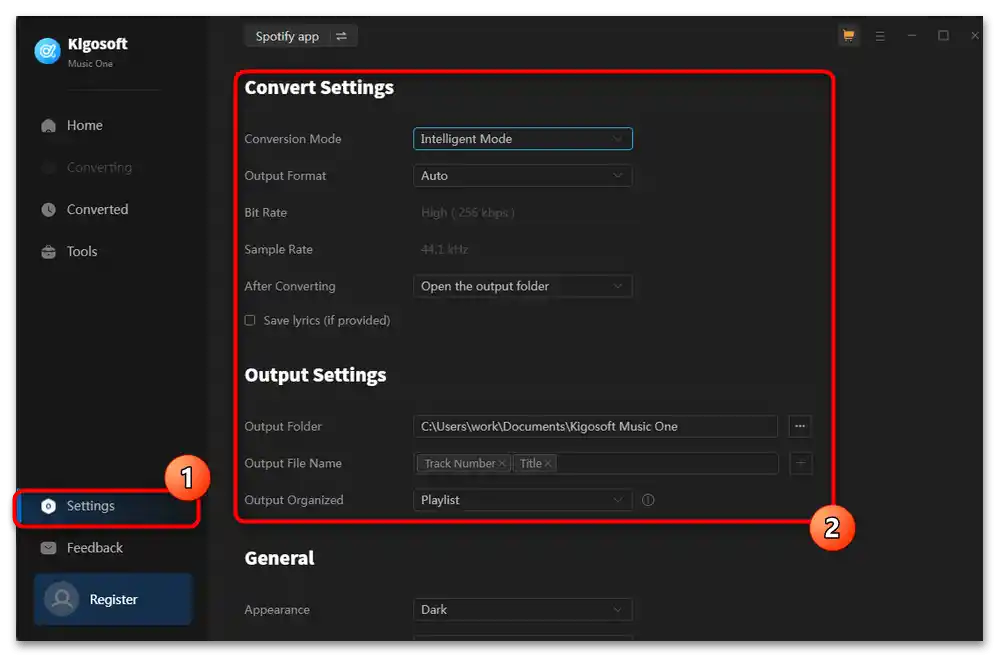Click the Output Organized info icon

[x=648, y=500]
